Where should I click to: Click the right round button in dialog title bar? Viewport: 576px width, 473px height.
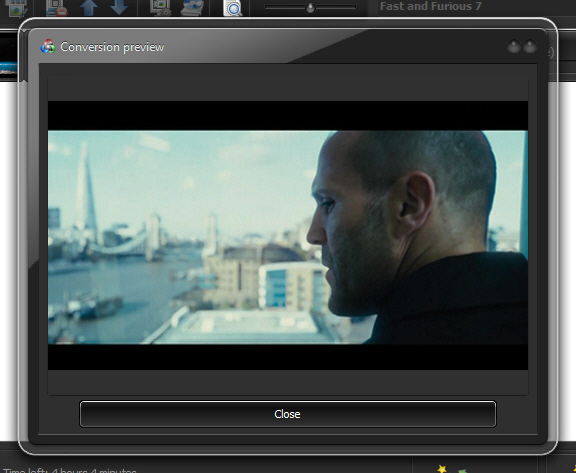pos(530,47)
